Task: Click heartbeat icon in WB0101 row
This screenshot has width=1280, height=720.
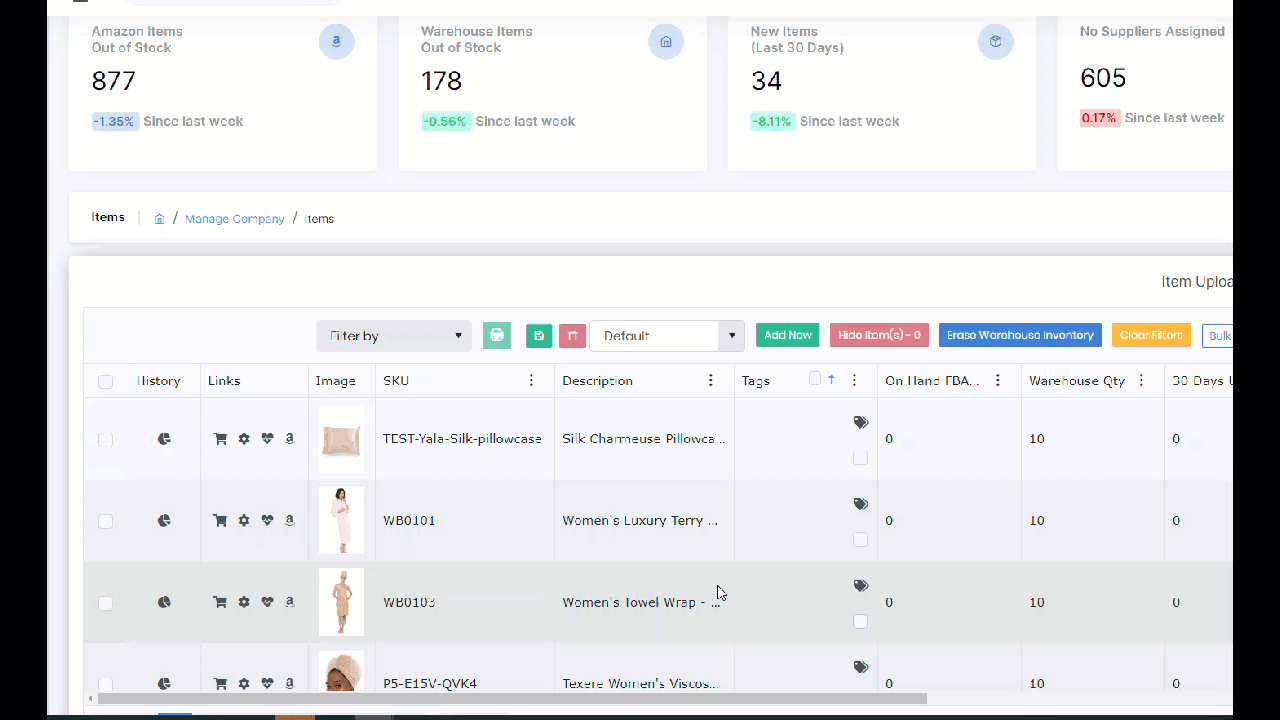Action: click(x=267, y=521)
